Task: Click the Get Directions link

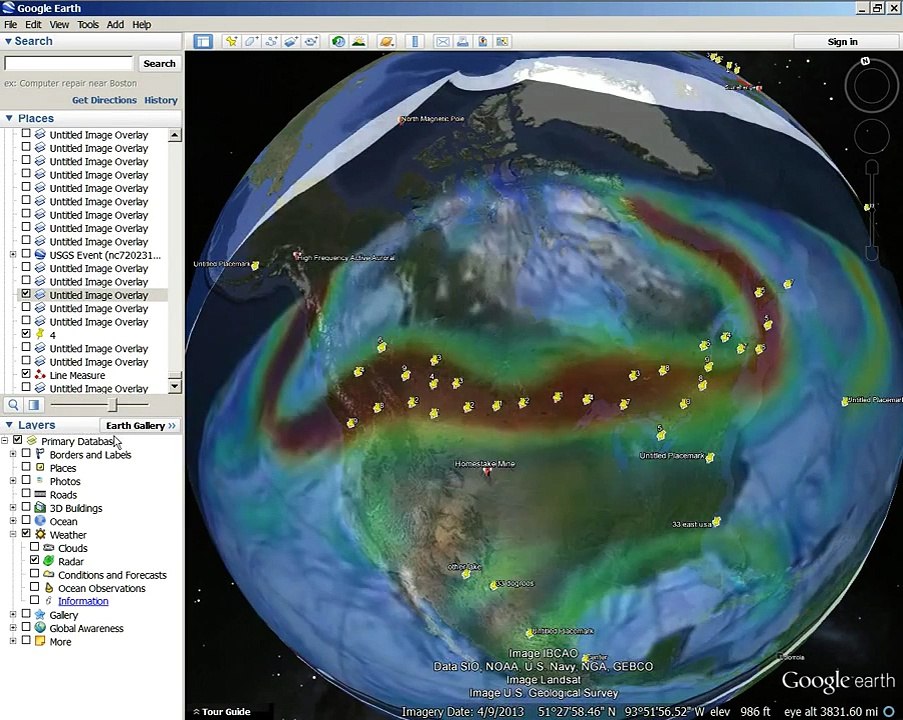Action: (x=104, y=100)
